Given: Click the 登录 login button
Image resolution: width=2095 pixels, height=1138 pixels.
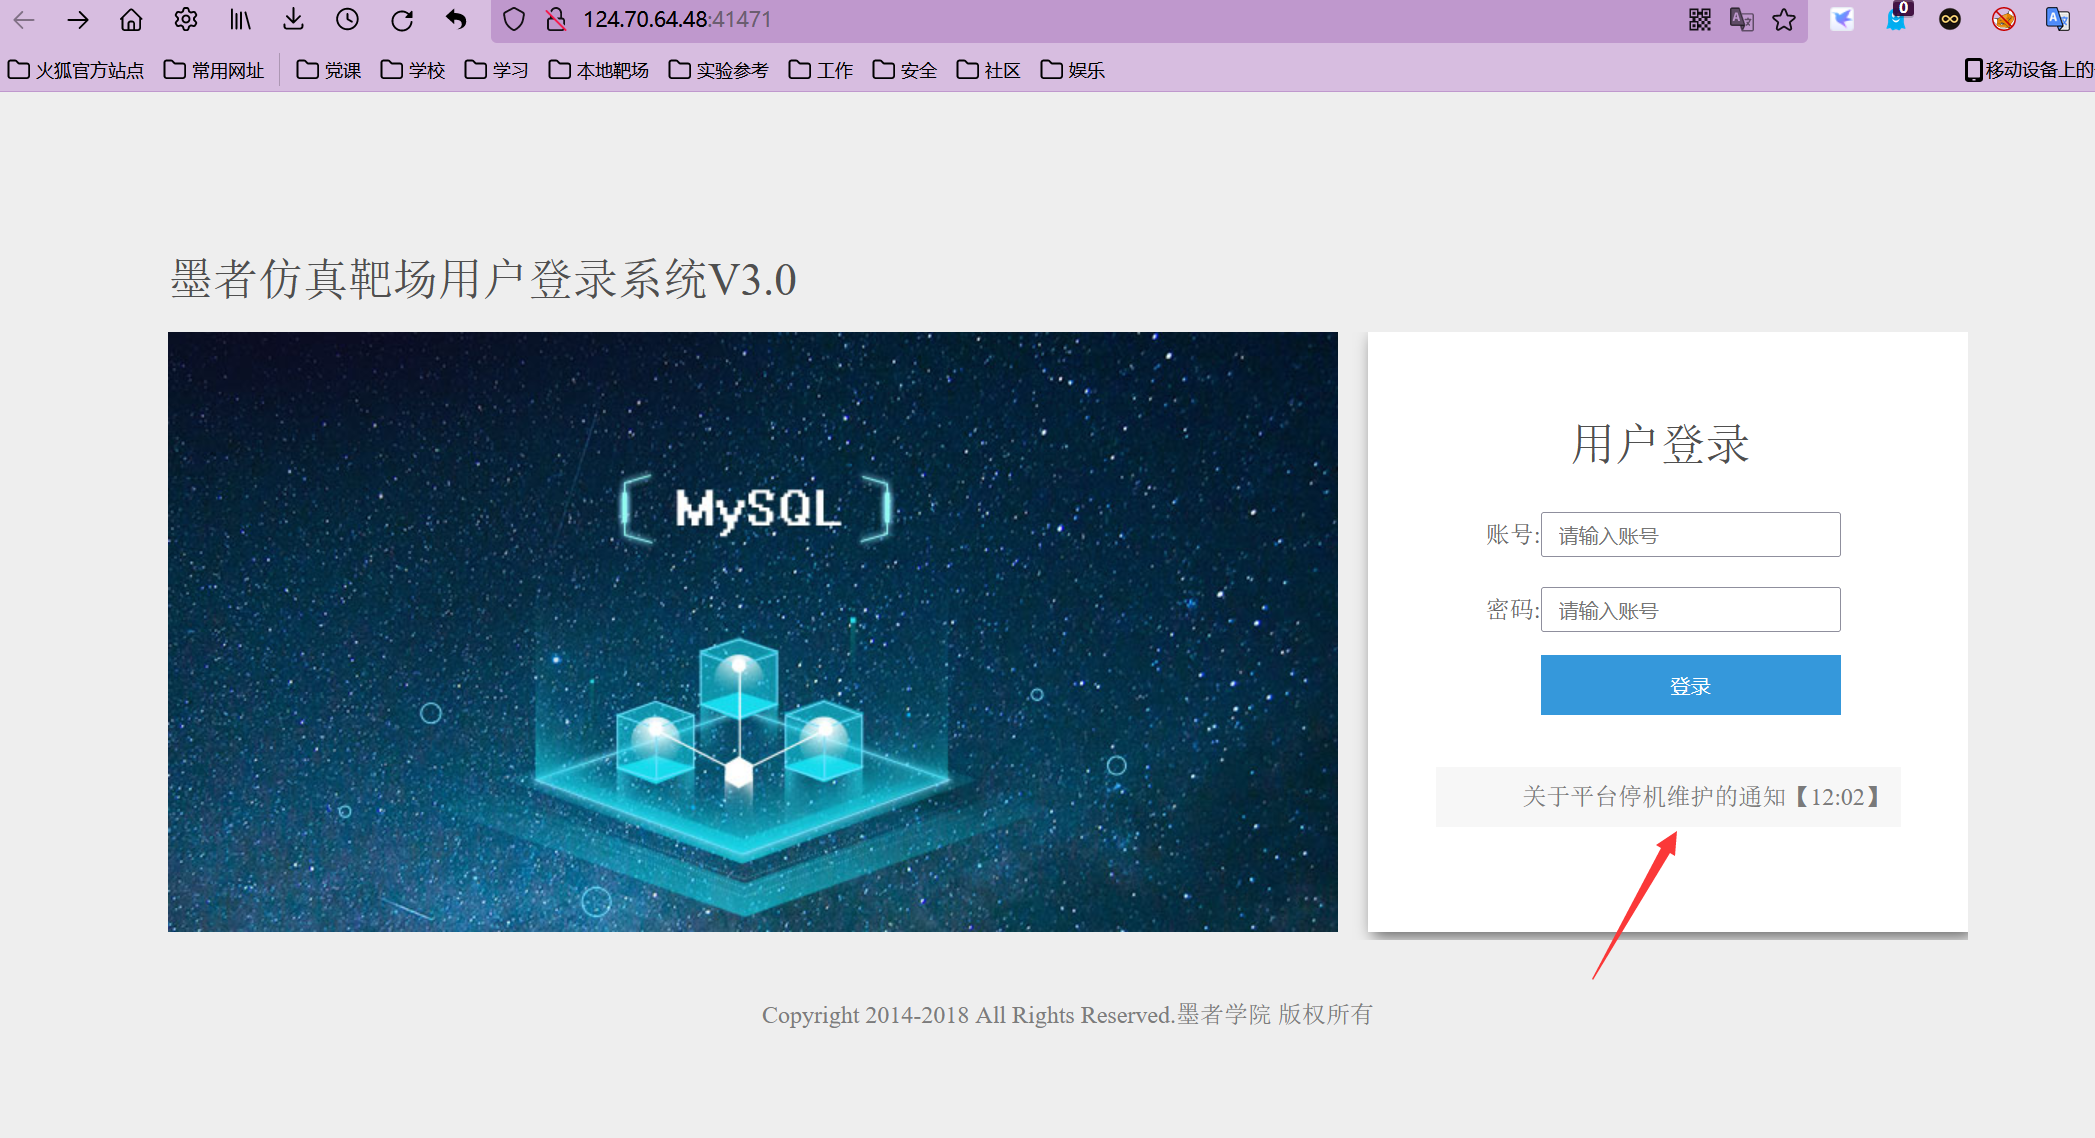Looking at the screenshot, I should pyautogui.click(x=1689, y=685).
